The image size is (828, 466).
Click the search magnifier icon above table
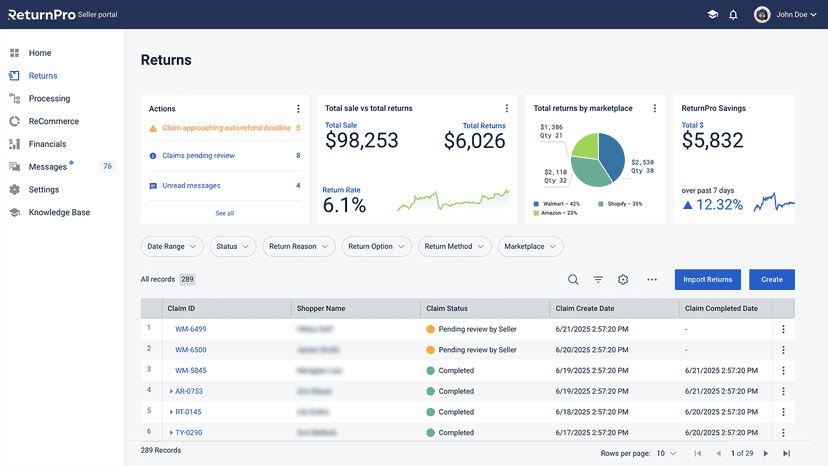click(573, 279)
